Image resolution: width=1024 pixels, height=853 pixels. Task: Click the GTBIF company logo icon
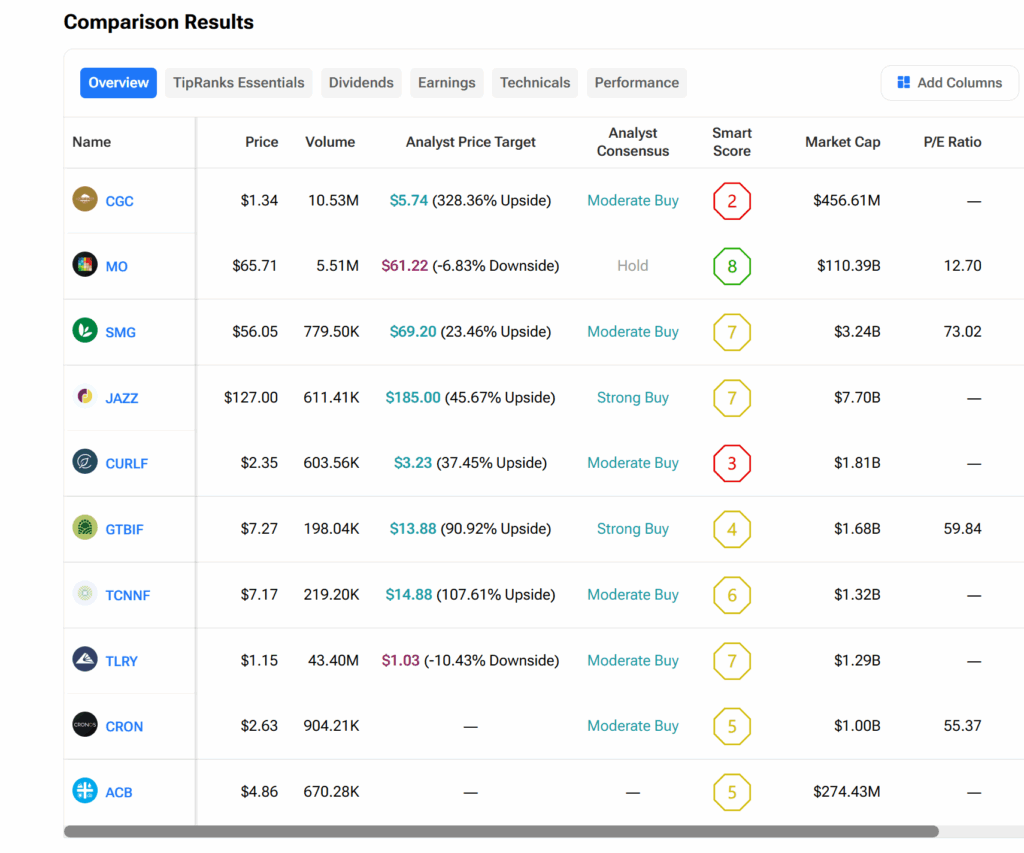click(x=85, y=528)
